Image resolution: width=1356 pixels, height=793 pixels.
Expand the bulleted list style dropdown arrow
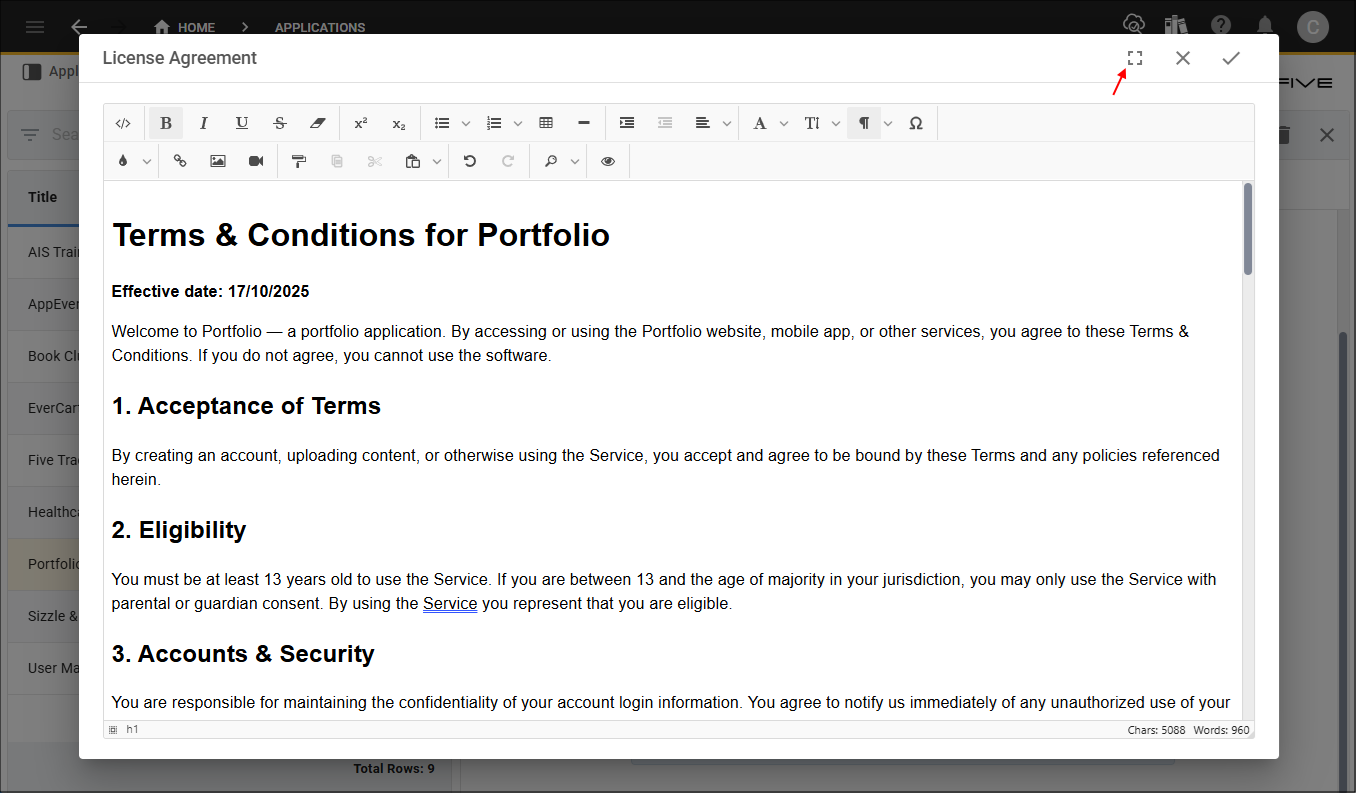(466, 123)
